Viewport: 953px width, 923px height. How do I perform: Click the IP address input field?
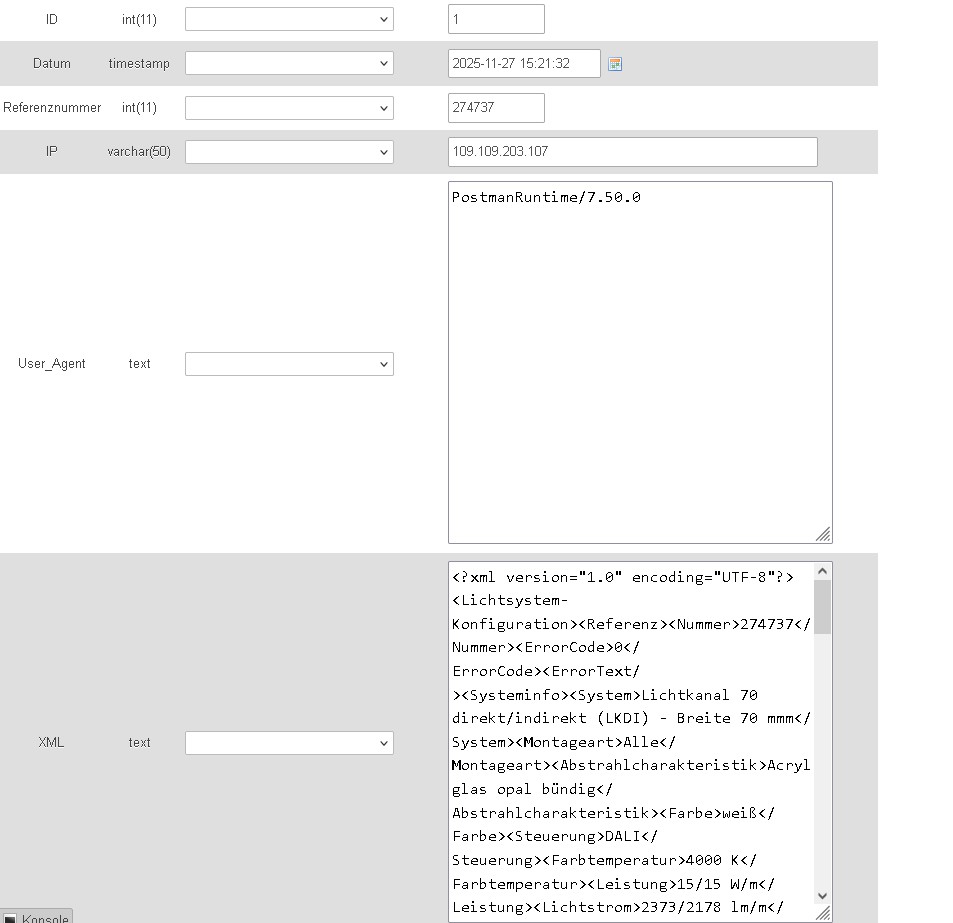(632, 152)
